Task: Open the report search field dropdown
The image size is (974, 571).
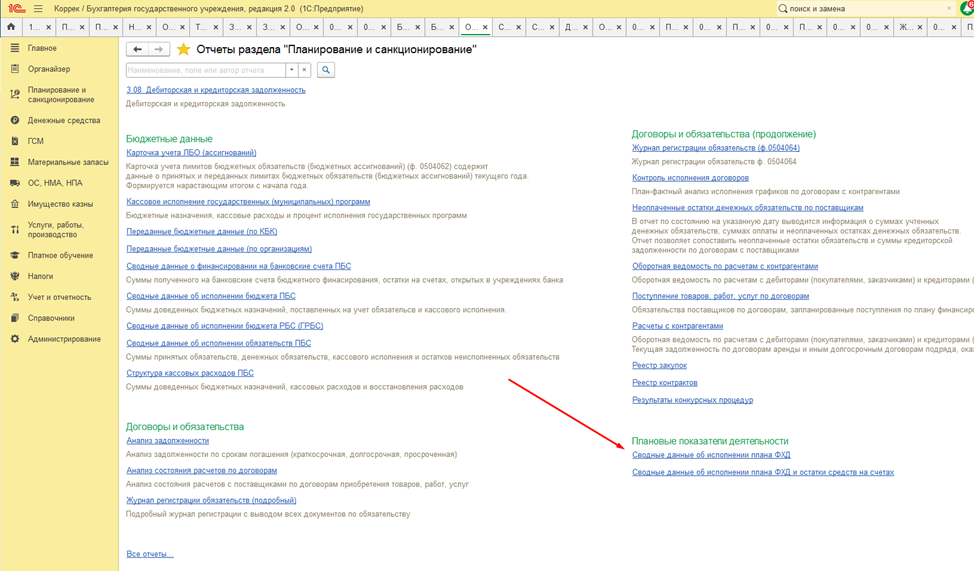Action: [x=291, y=70]
